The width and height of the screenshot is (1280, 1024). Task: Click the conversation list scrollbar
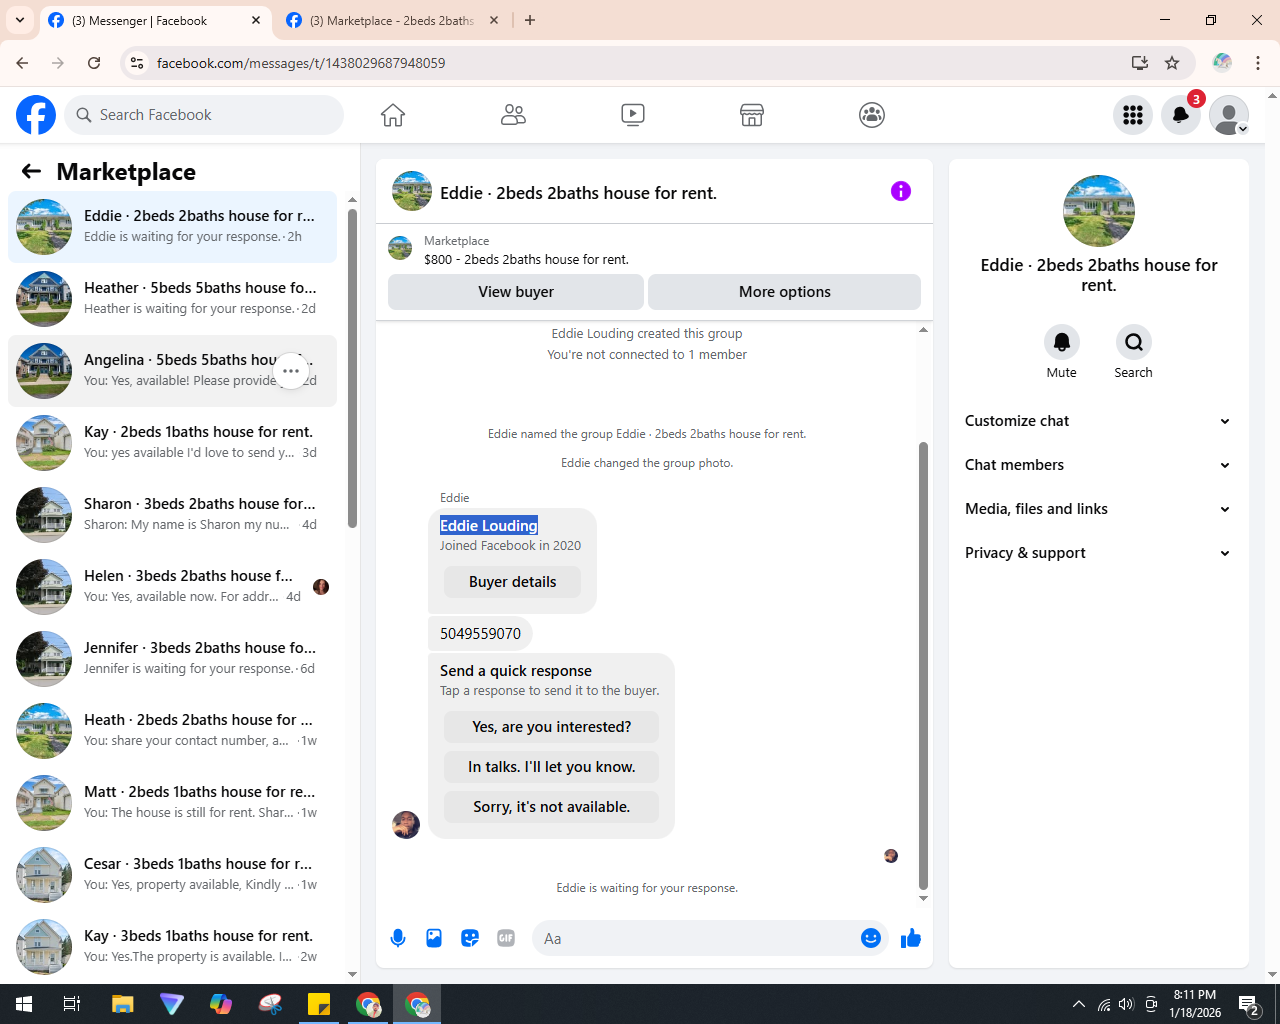click(x=352, y=368)
